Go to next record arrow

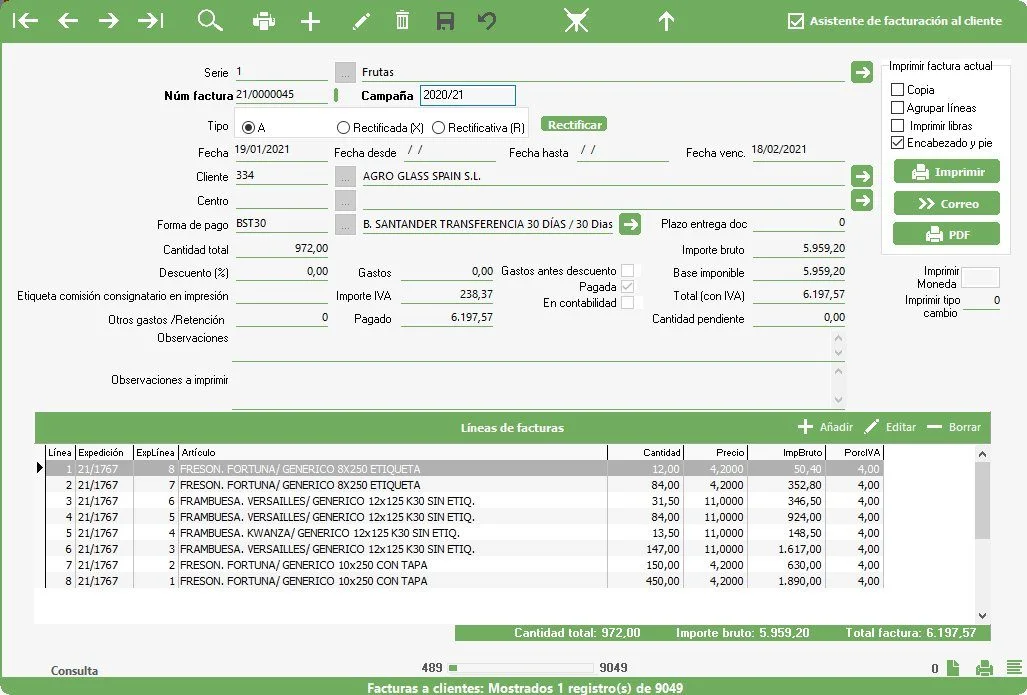pos(109,20)
